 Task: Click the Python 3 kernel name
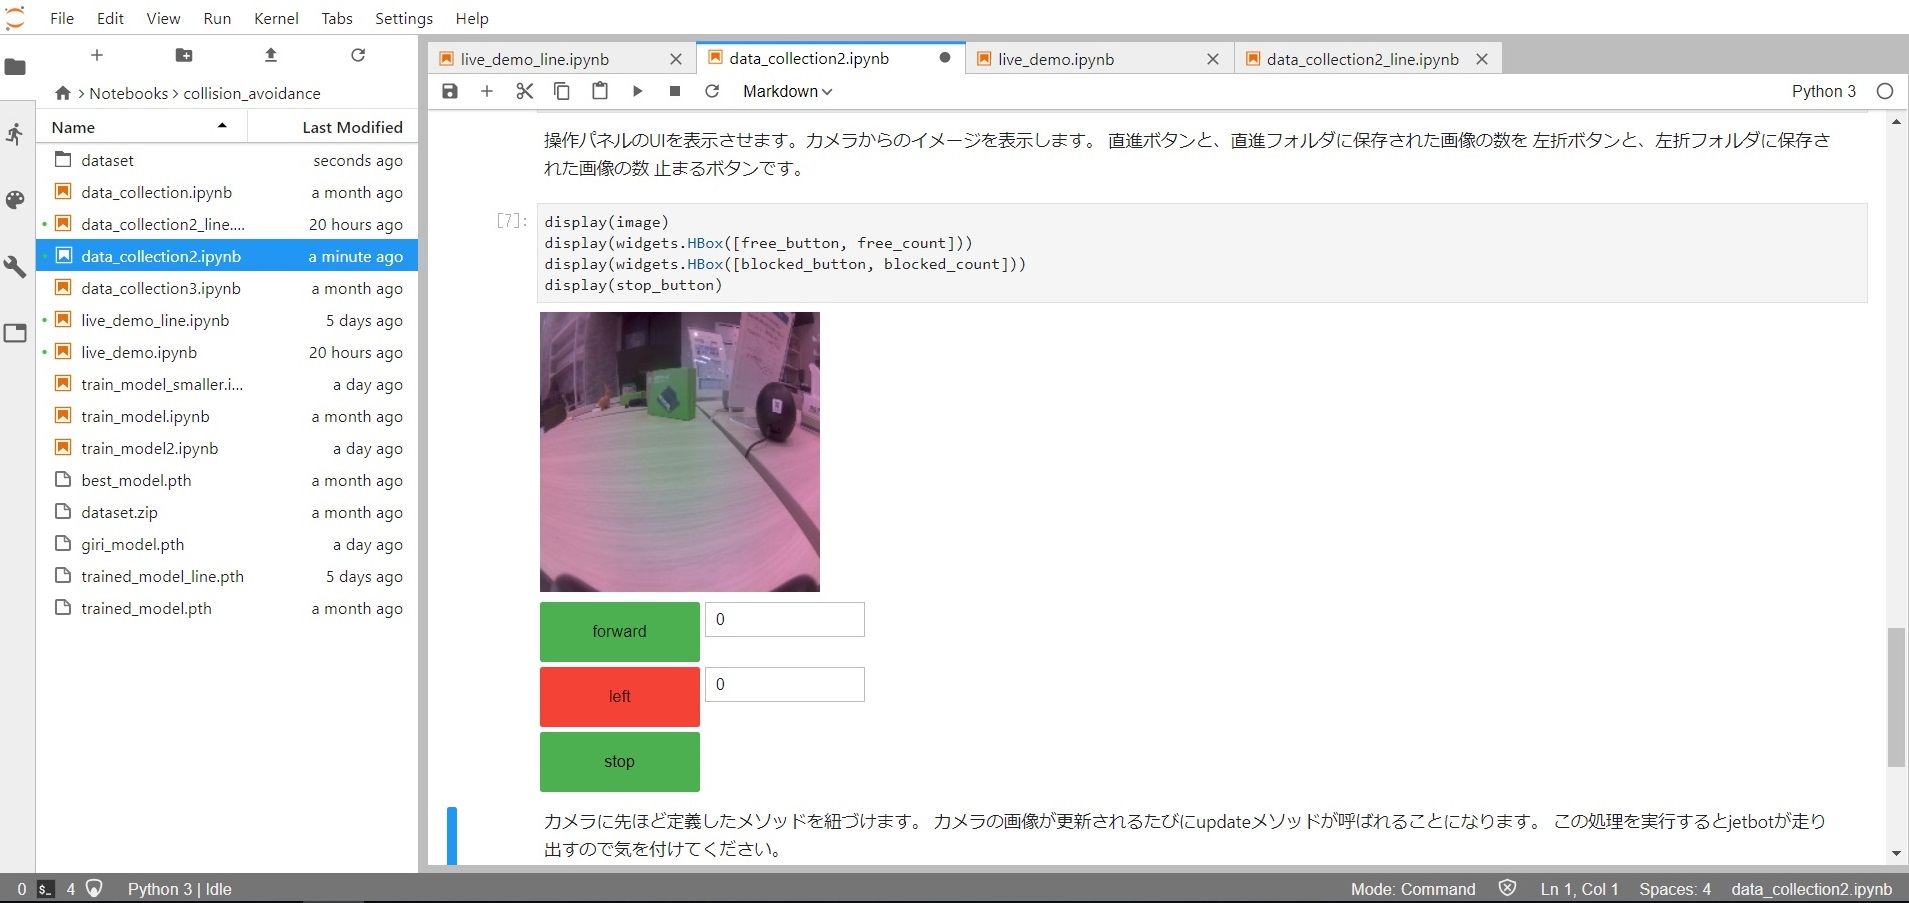(x=1823, y=91)
